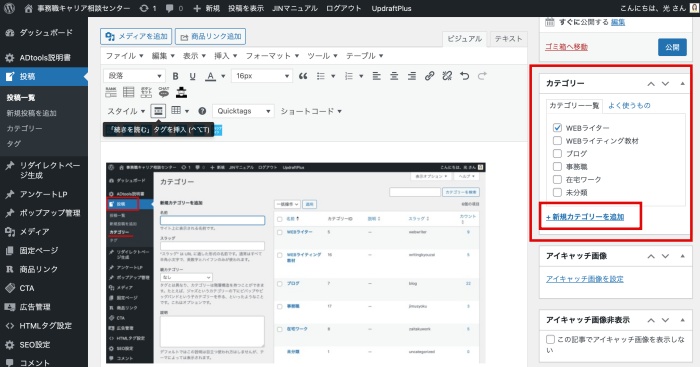Click the 公開 publish button
Viewport: 700px width, 367px height.
pyautogui.click(x=672, y=47)
